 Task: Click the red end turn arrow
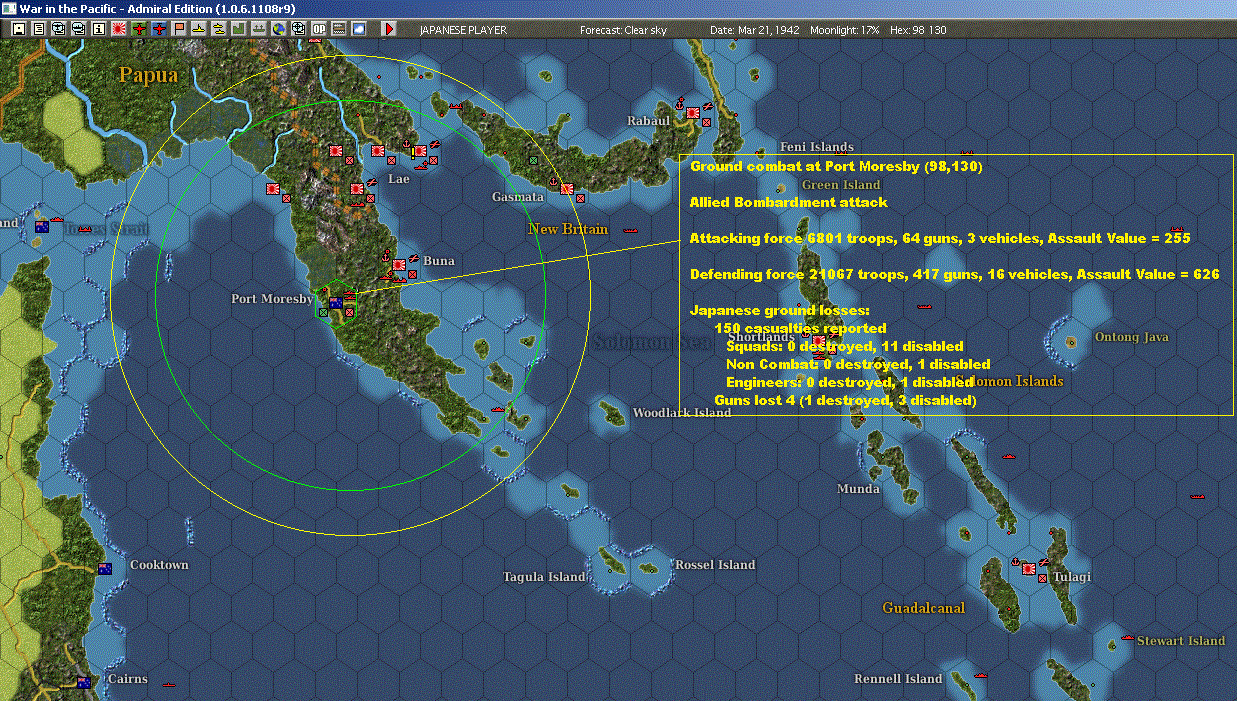tap(390, 29)
